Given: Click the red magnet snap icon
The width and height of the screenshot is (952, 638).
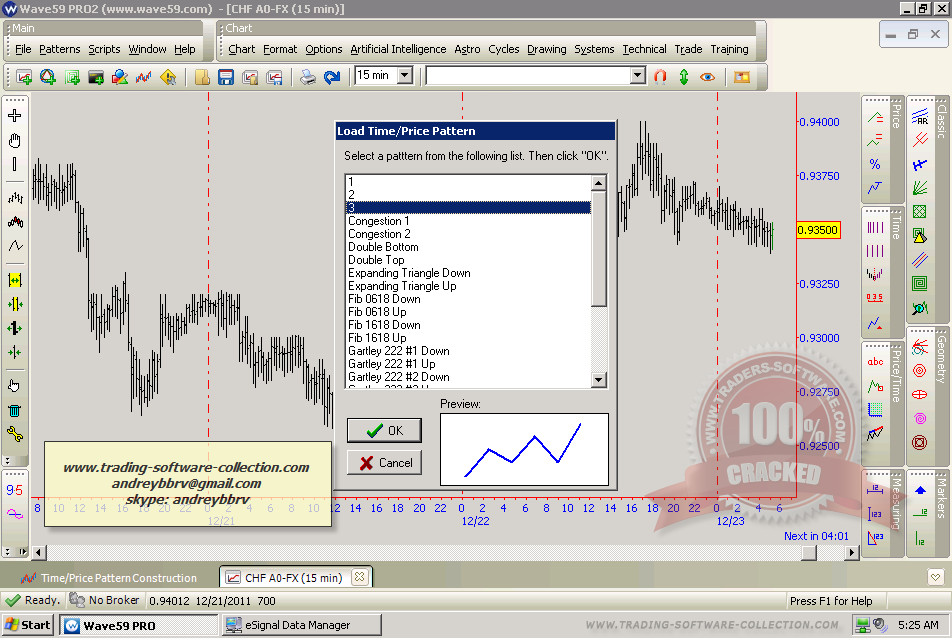Looking at the screenshot, I should point(660,76).
